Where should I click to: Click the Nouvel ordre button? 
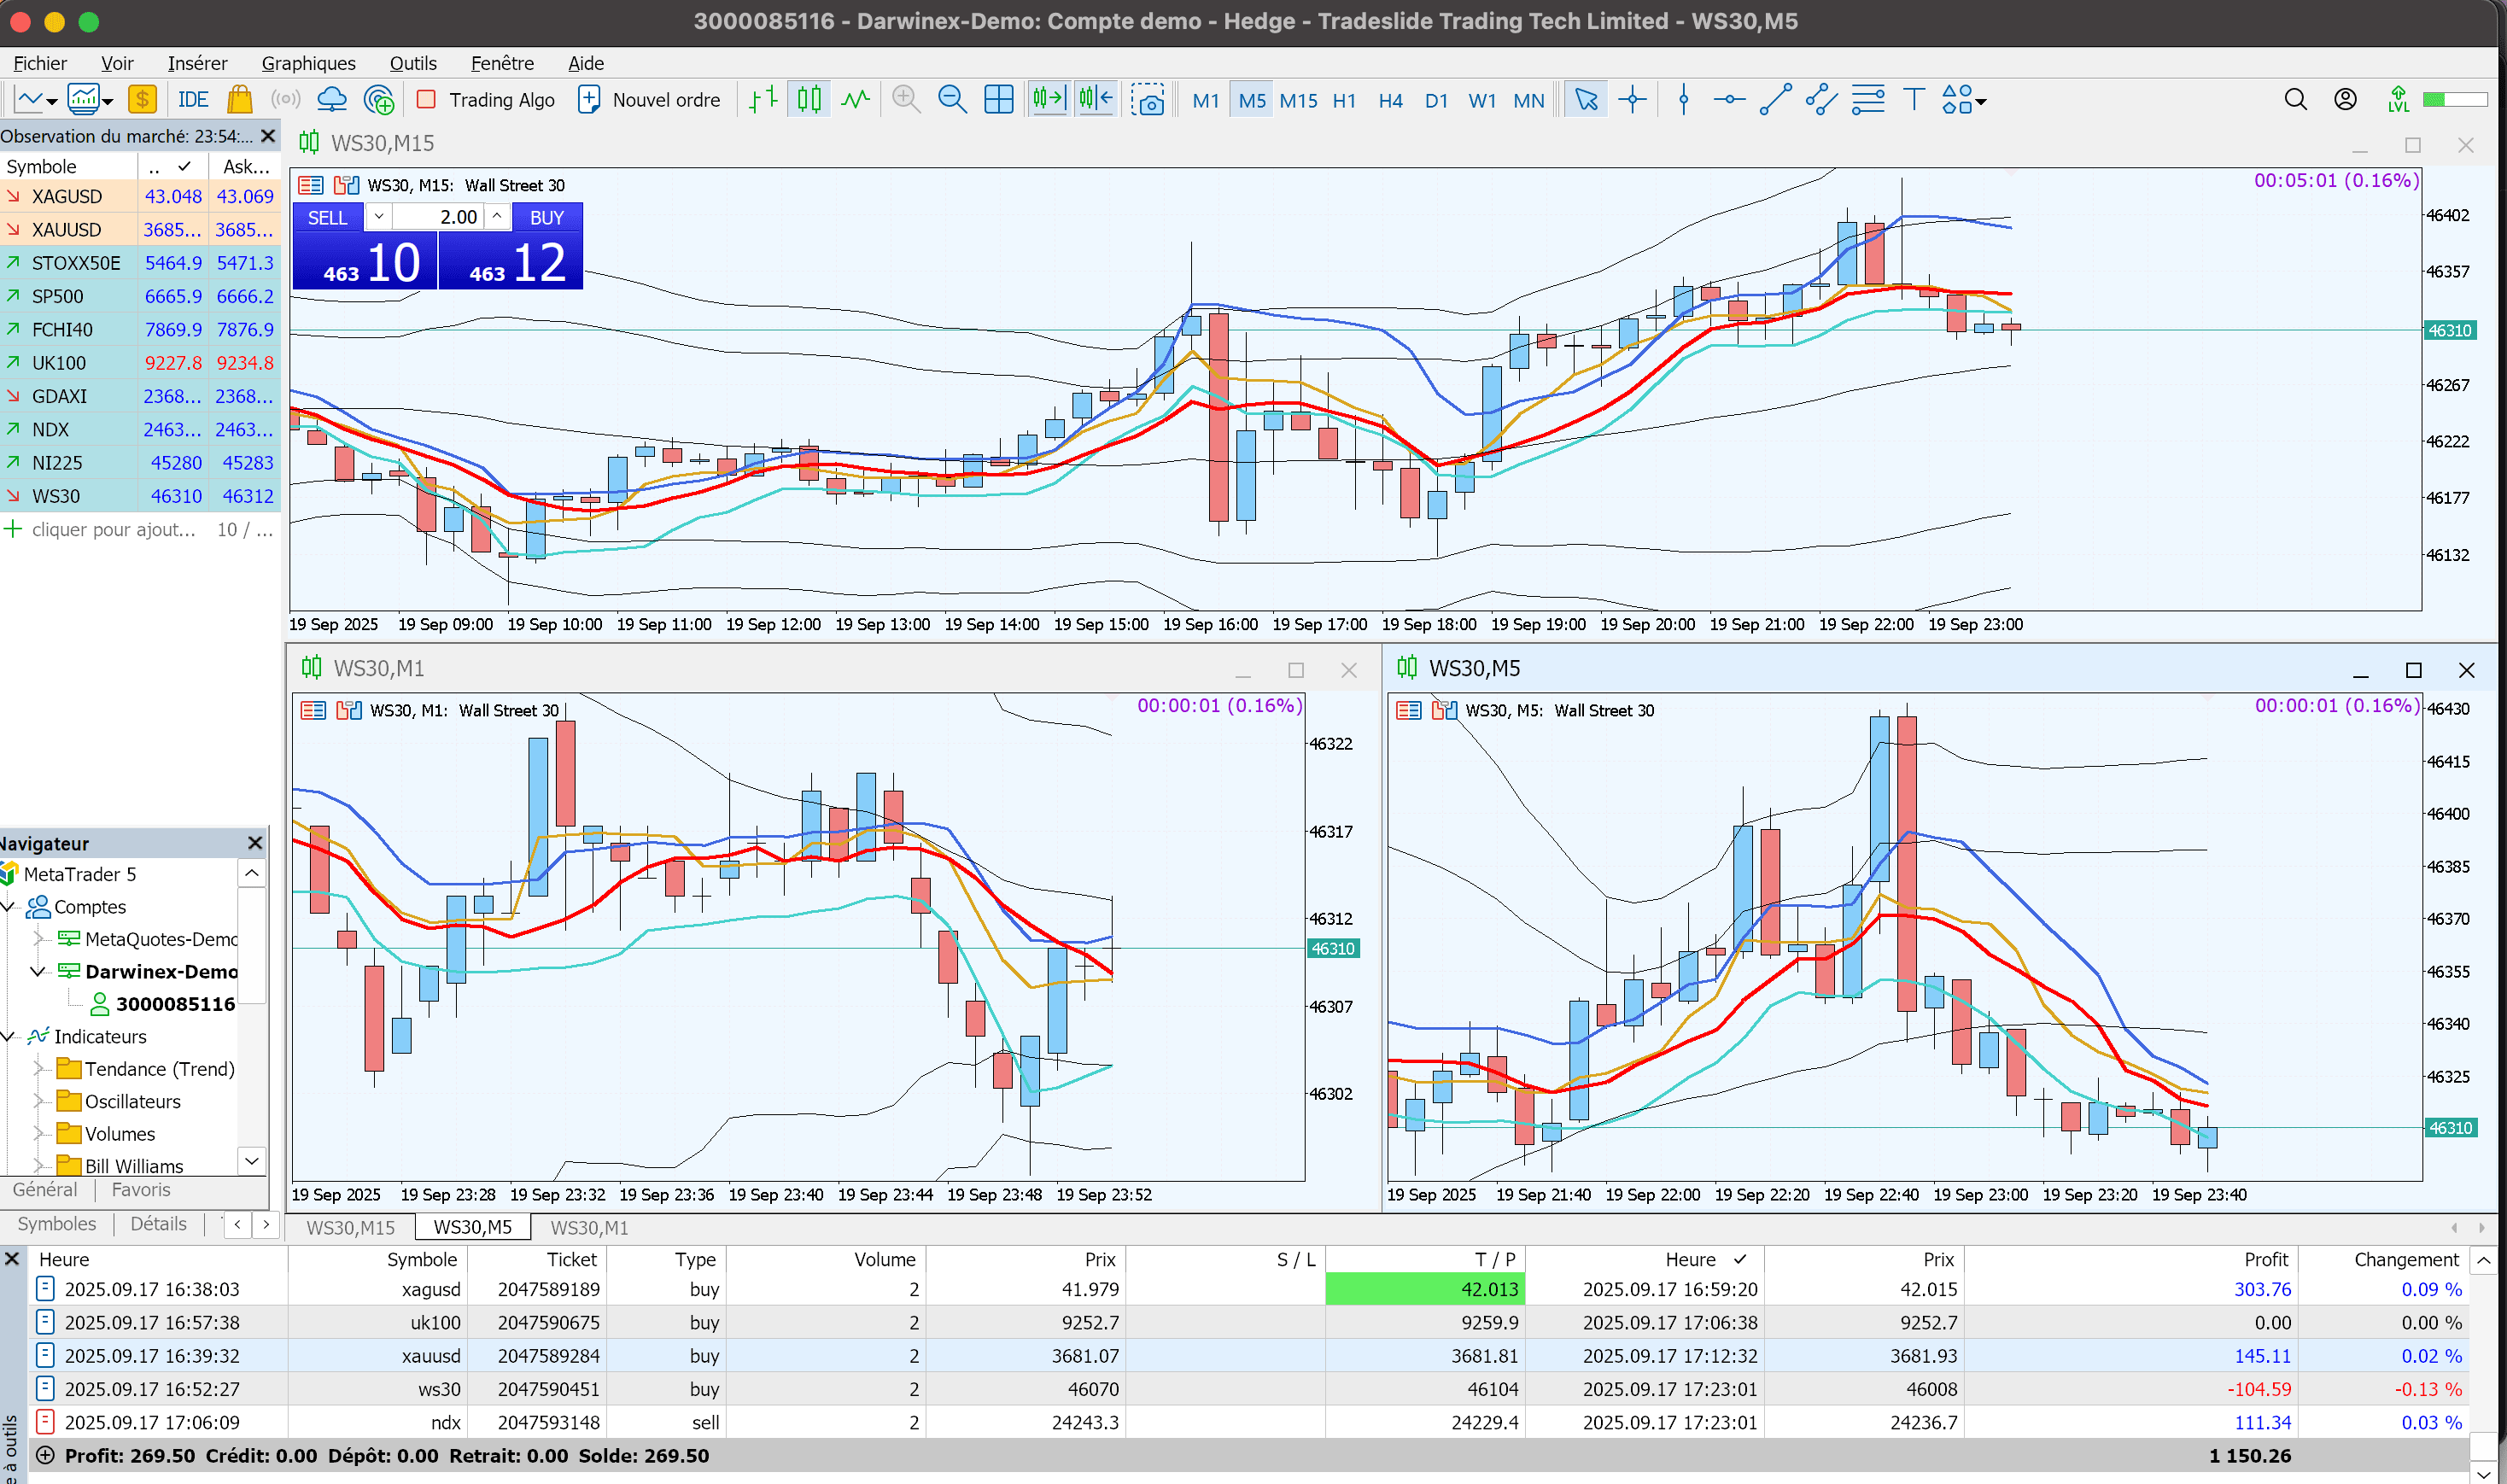click(650, 100)
